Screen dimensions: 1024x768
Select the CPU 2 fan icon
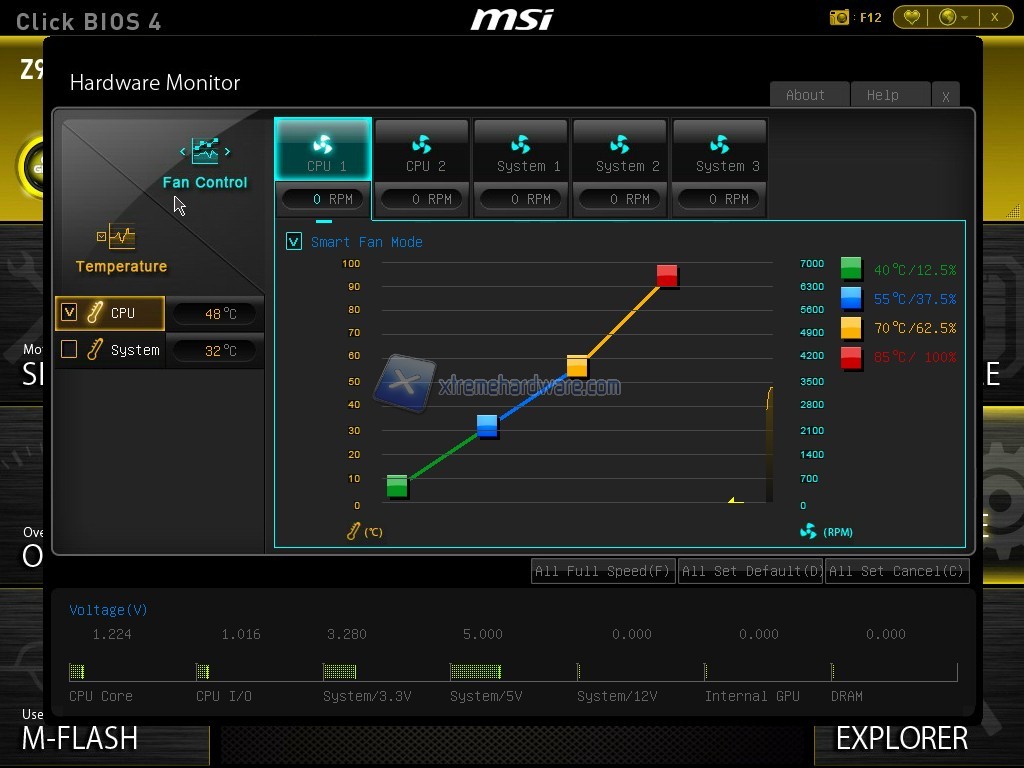421,145
